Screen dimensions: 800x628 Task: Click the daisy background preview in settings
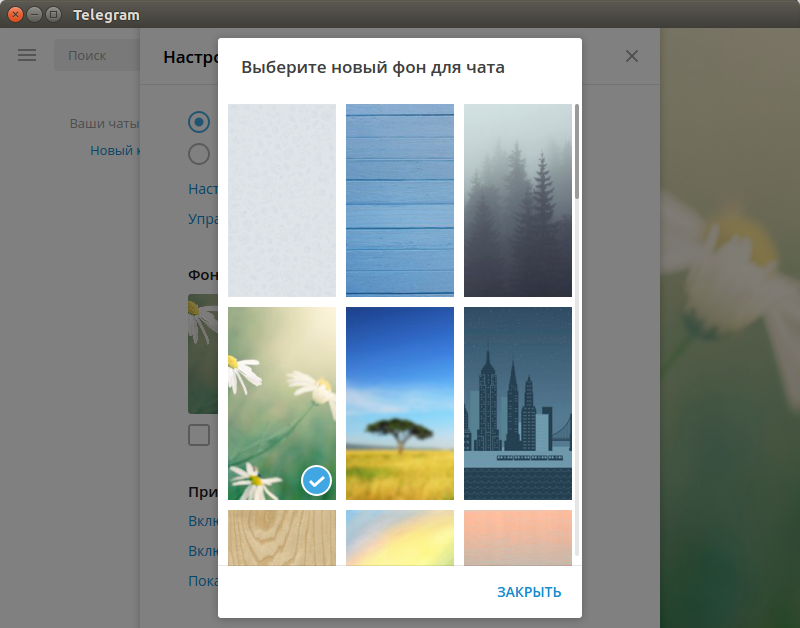click(x=203, y=354)
